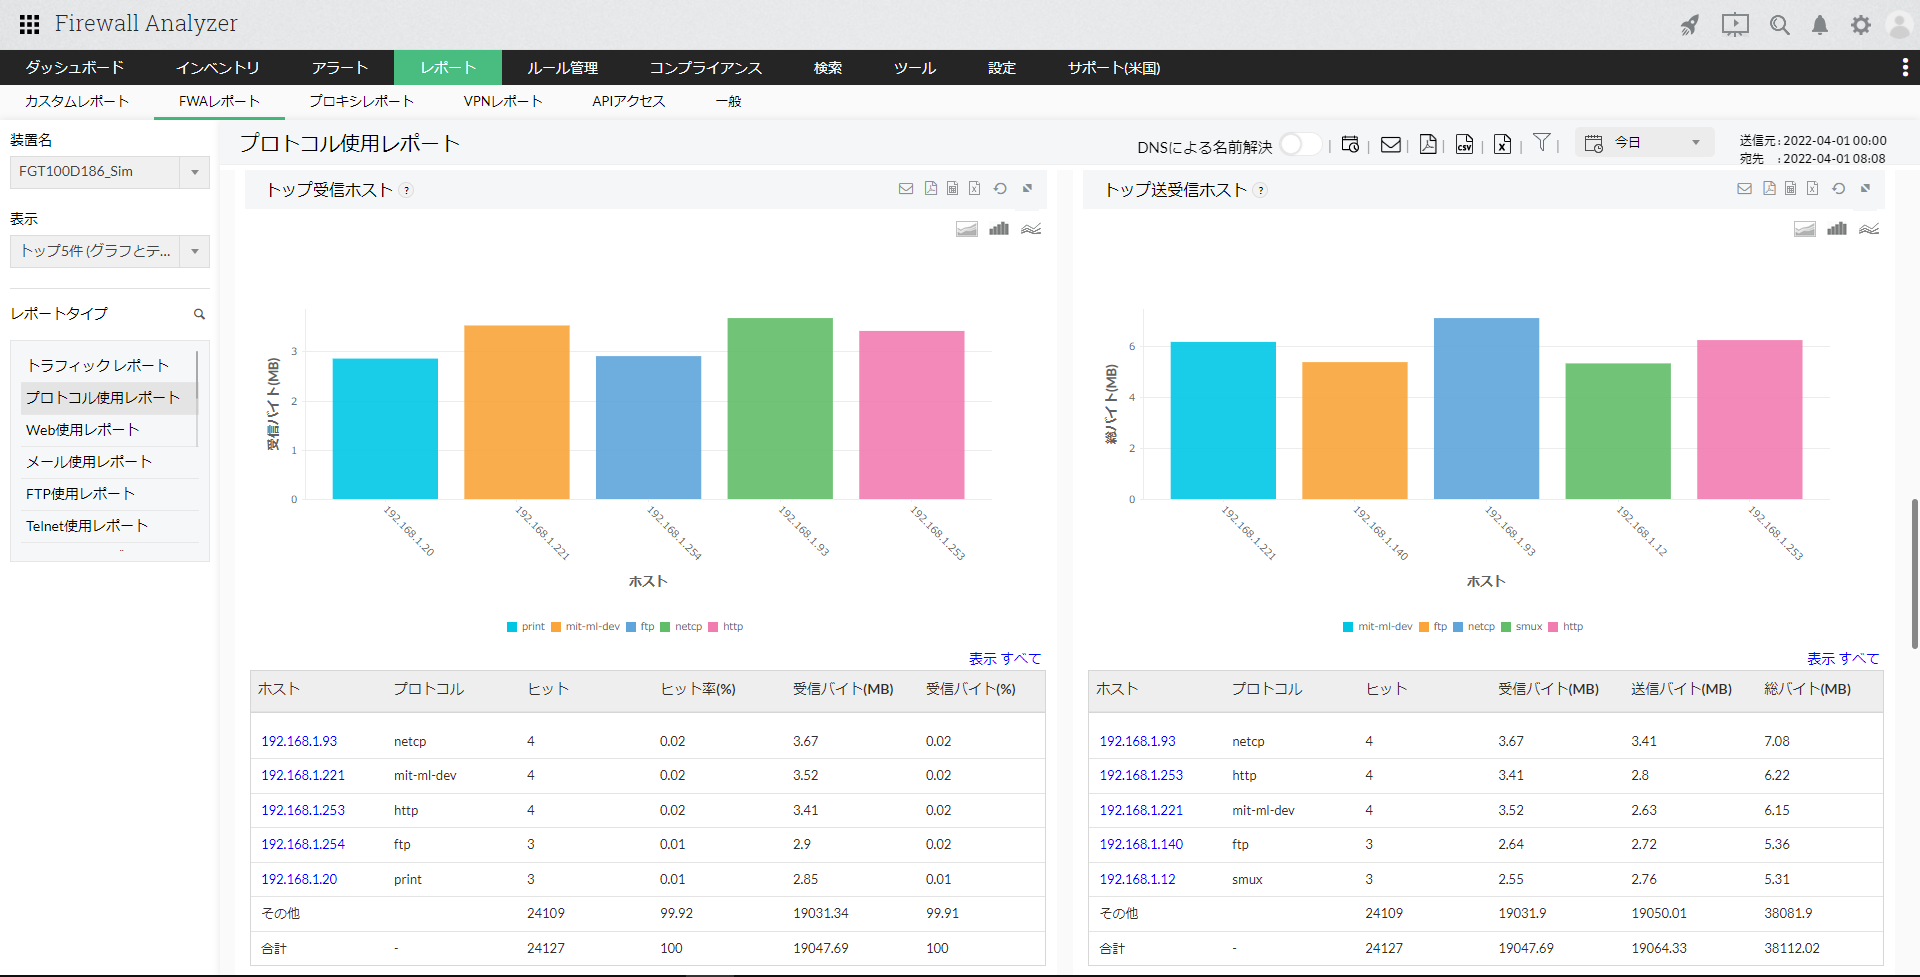Switch to the VPNレポート tab
This screenshot has height=977, width=1920.
pyautogui.click(x=503, y=101)
